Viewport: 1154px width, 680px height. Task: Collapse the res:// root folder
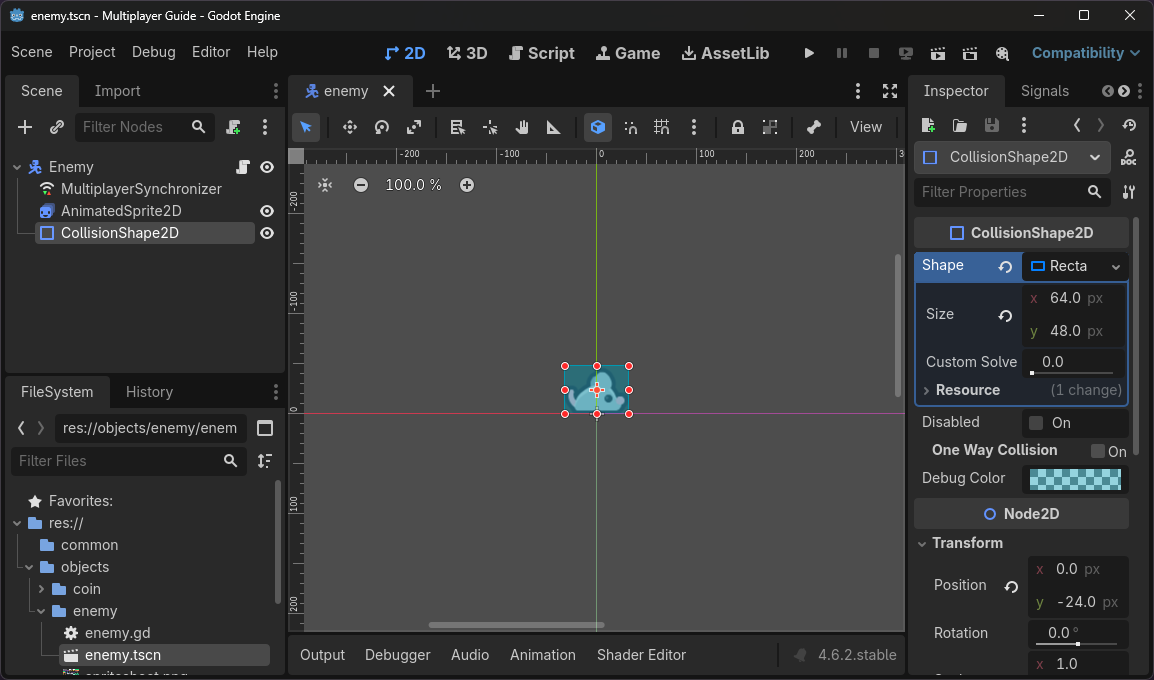click(17, 523)
